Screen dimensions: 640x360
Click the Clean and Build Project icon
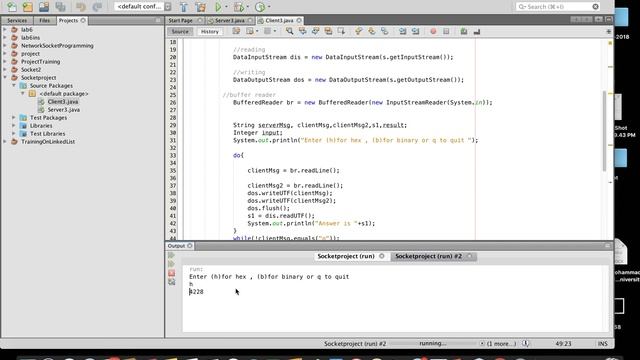[x=200, y=7]
